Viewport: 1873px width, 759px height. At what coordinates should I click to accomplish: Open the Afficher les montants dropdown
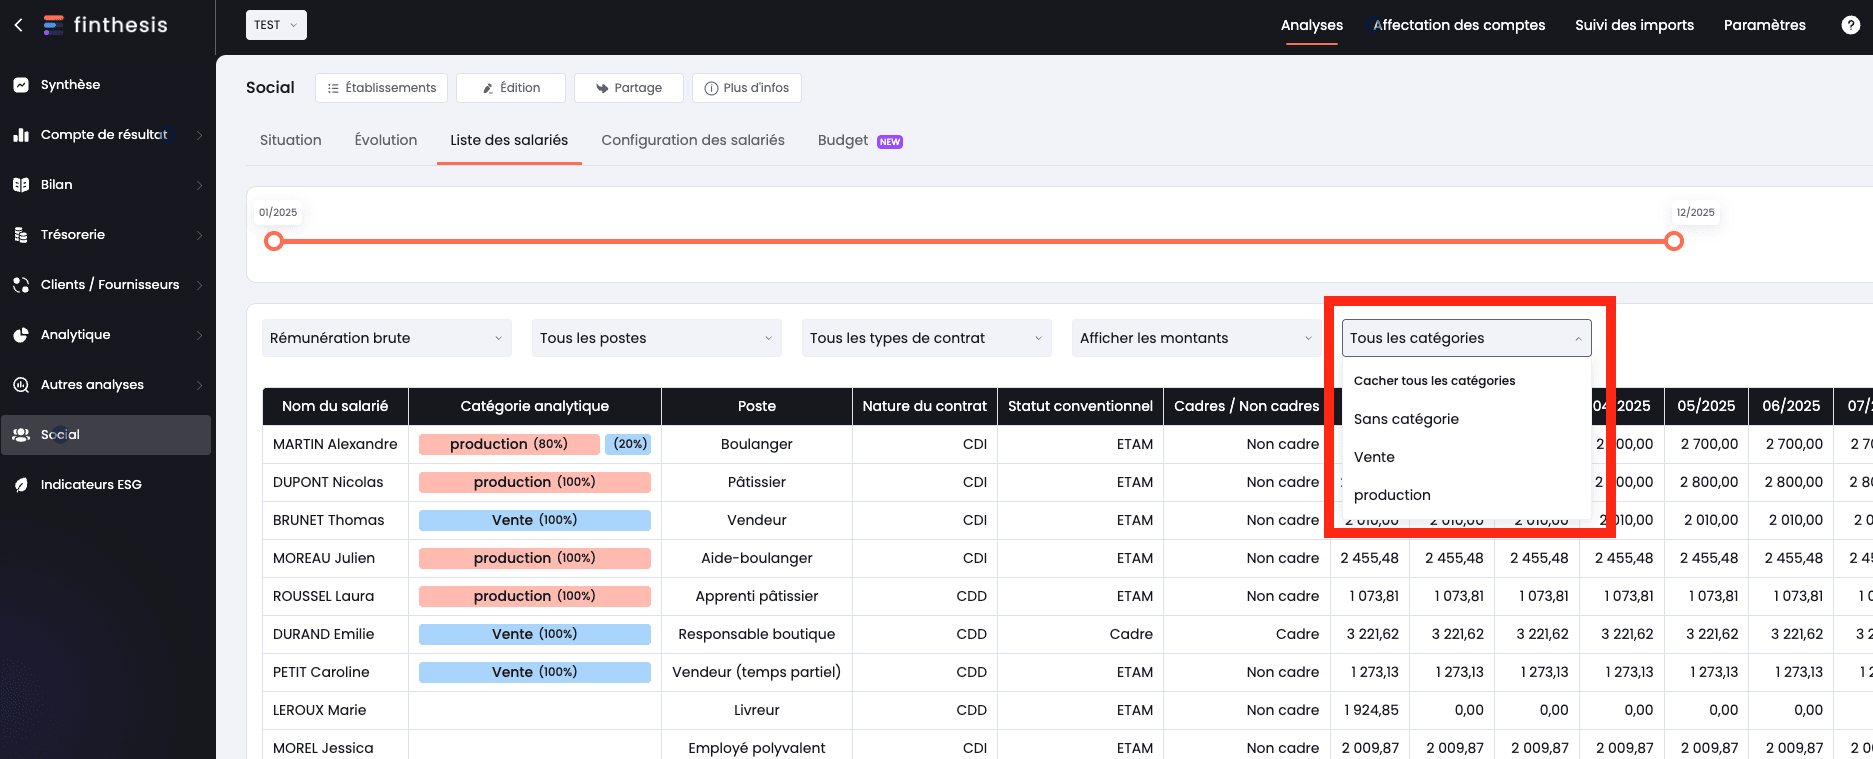pyautogui.click(x=1197, y=338)
